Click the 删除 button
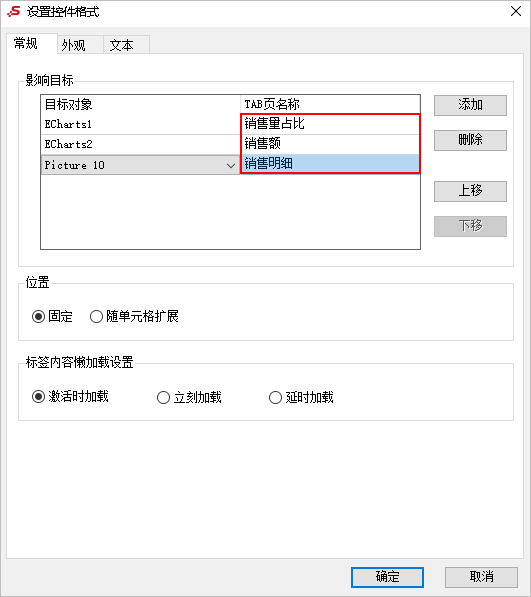Screen dimensions: 531x597 coord(470,140)
